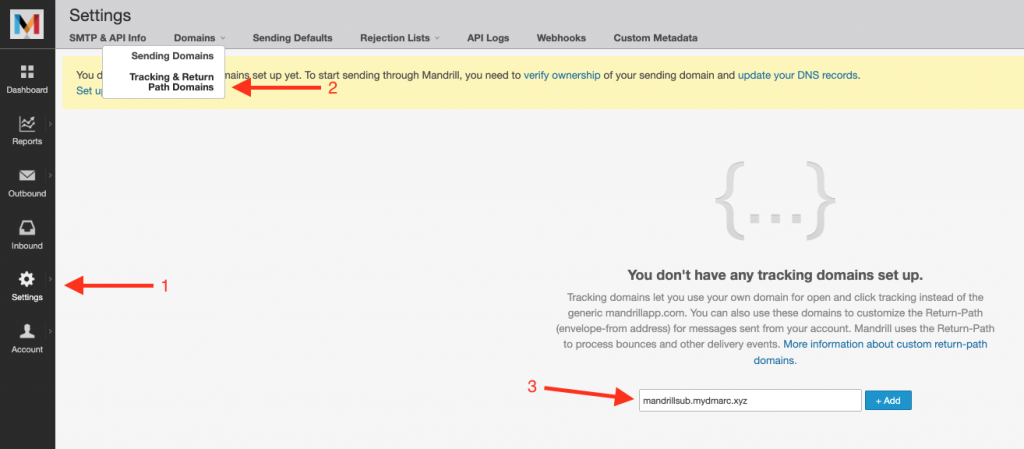Open the Reports chart icon
Screen dimensions: 1024x449
point(27,124)
